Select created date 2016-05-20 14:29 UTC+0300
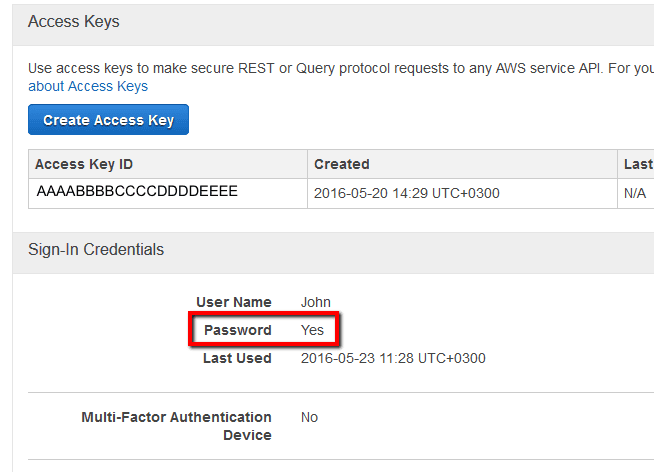The width and height of the screenshot is (654, 472). pyautogui.click(x=407, y=193)
